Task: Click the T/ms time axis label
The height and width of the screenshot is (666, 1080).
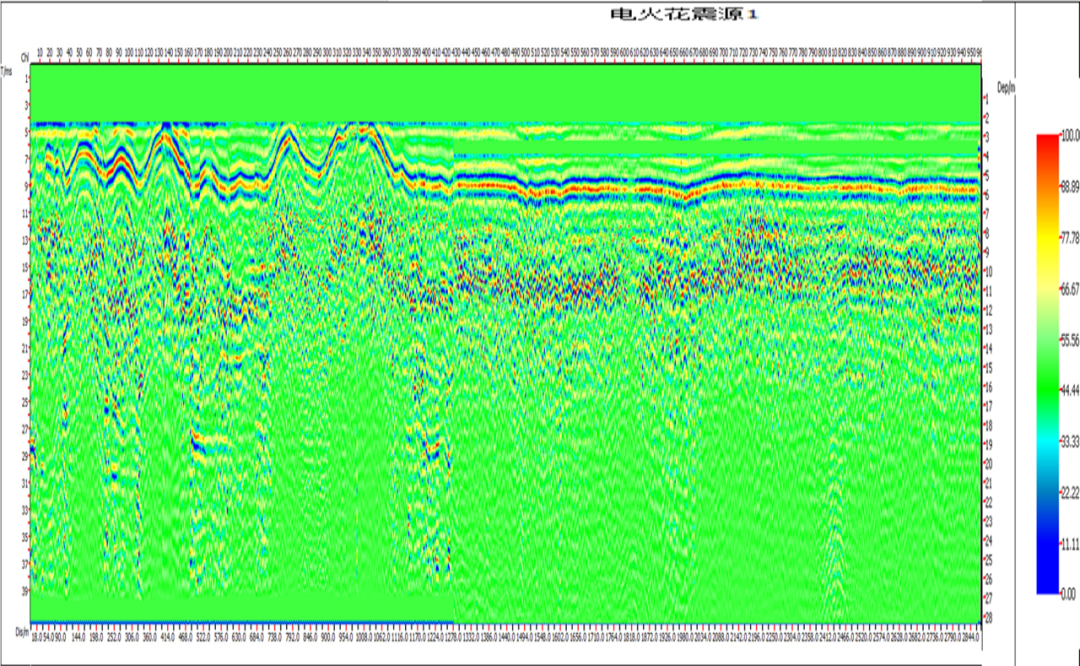Action: (x=8, y=70)
